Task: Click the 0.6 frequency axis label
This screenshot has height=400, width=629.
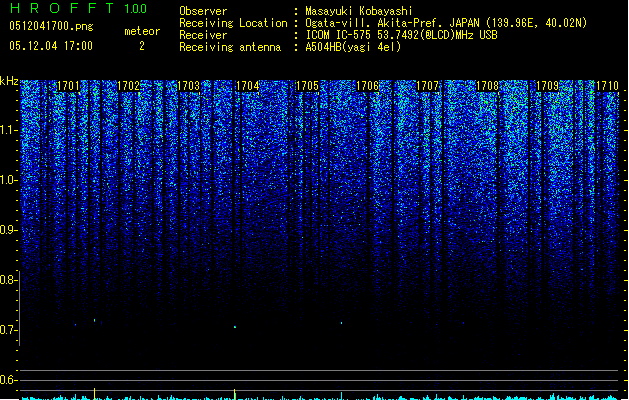Action: tap(8, 380)
